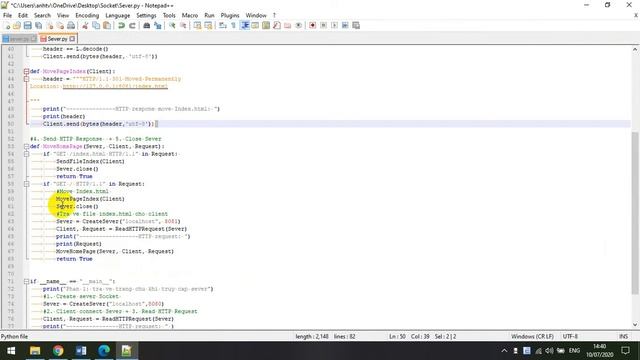Viewport: 640px width, 360px height.
Task: Open the Search menu
Action: pos(42,15)
